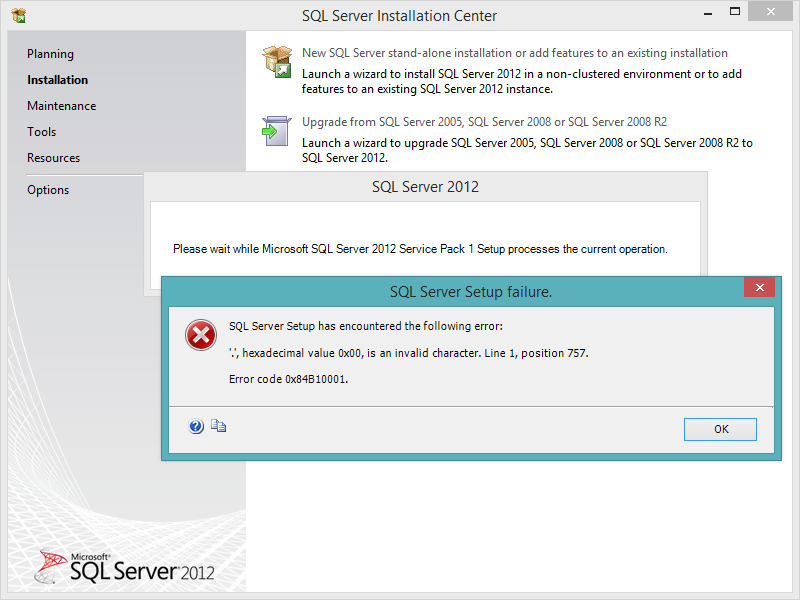Click the SQL Server 2012 logo

point(124,566)
